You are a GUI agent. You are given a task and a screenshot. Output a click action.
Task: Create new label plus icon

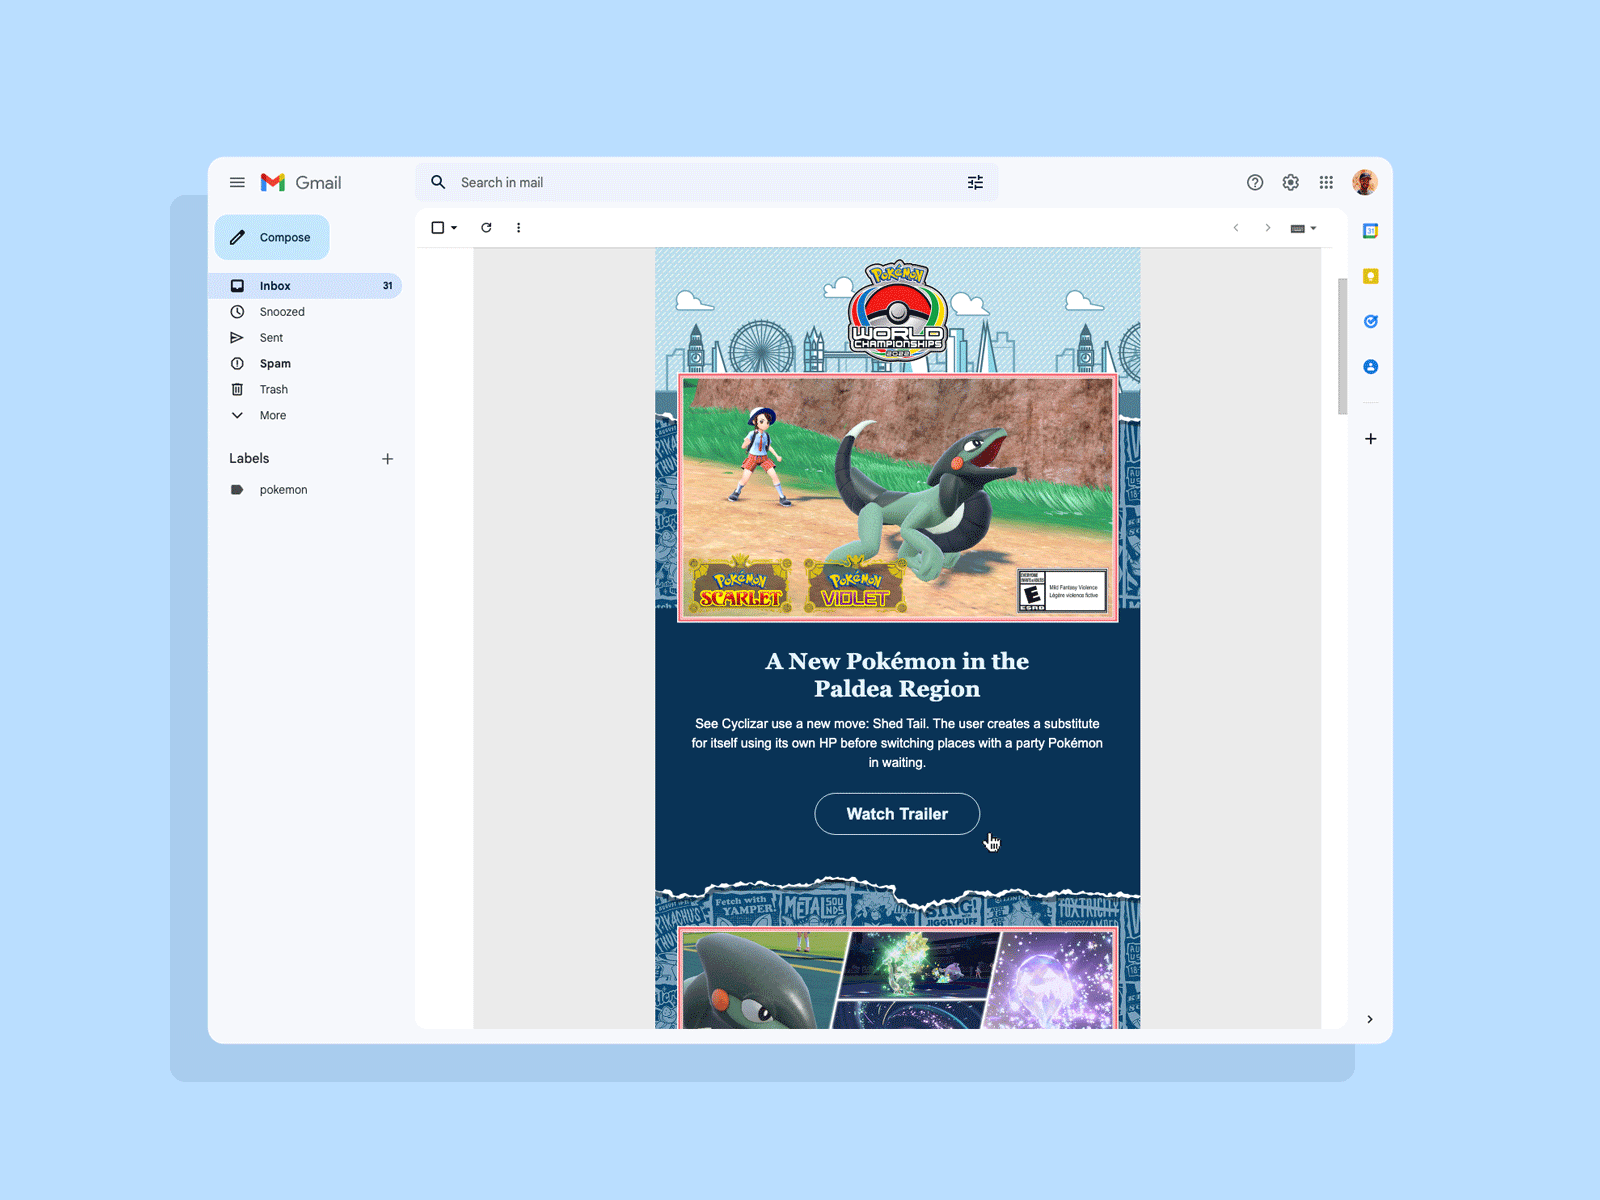pyautogui.click(x=388, y=459)
